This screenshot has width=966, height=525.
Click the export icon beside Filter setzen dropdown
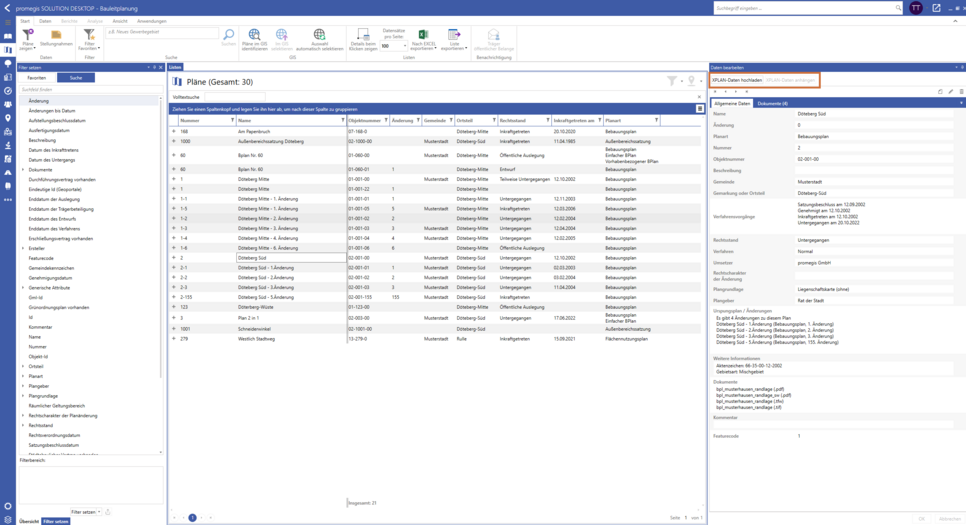tap(108, 512)
